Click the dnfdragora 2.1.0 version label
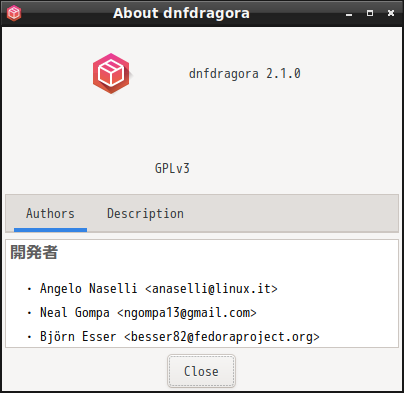Viewport: 404px width, 393px height. [x=245, y=74]
